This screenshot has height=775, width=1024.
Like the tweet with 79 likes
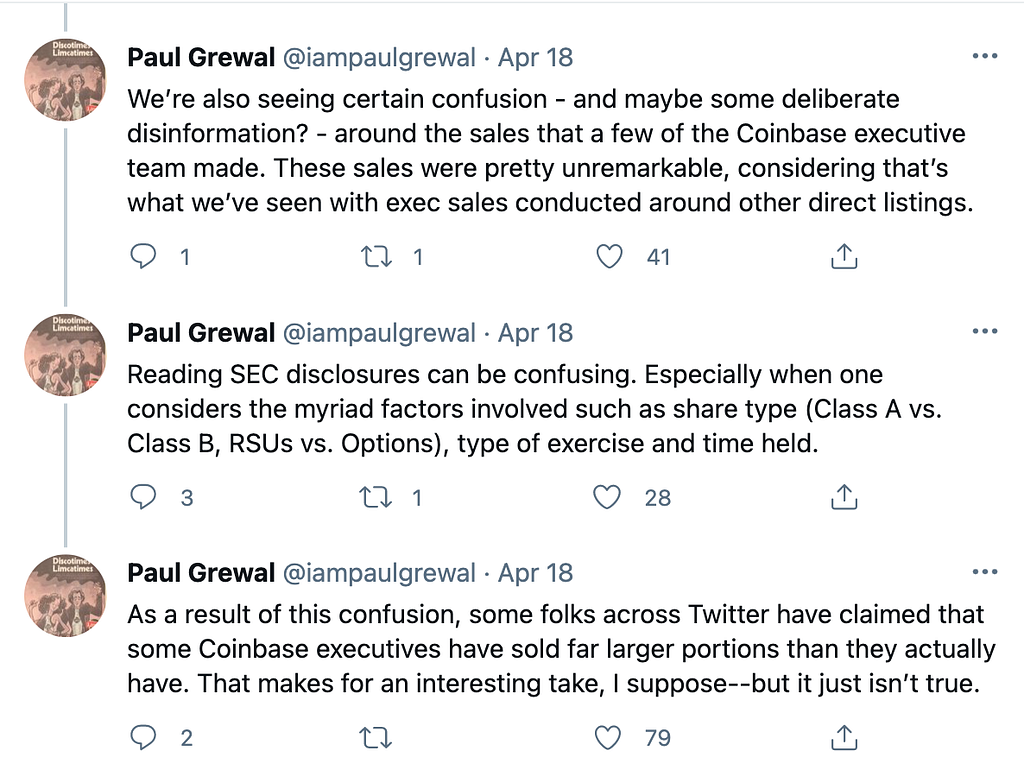(609, 738)
